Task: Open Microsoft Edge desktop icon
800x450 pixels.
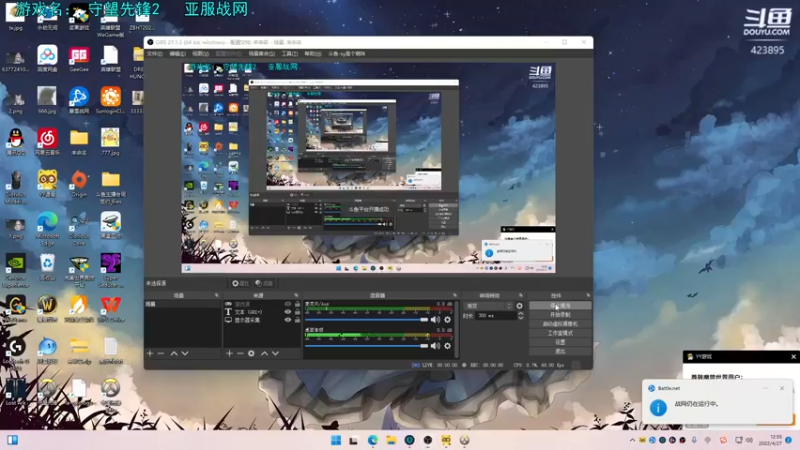Action: click(x=47, y=228)
